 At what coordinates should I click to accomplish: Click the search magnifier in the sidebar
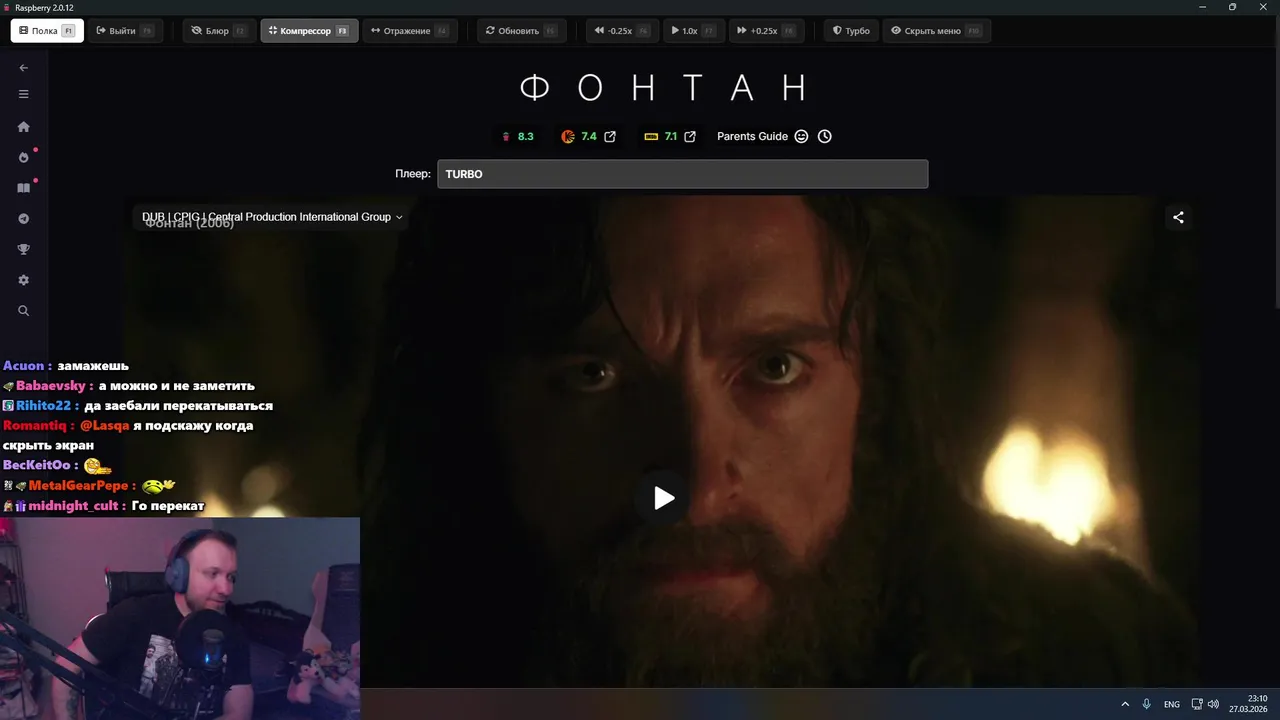24,311
